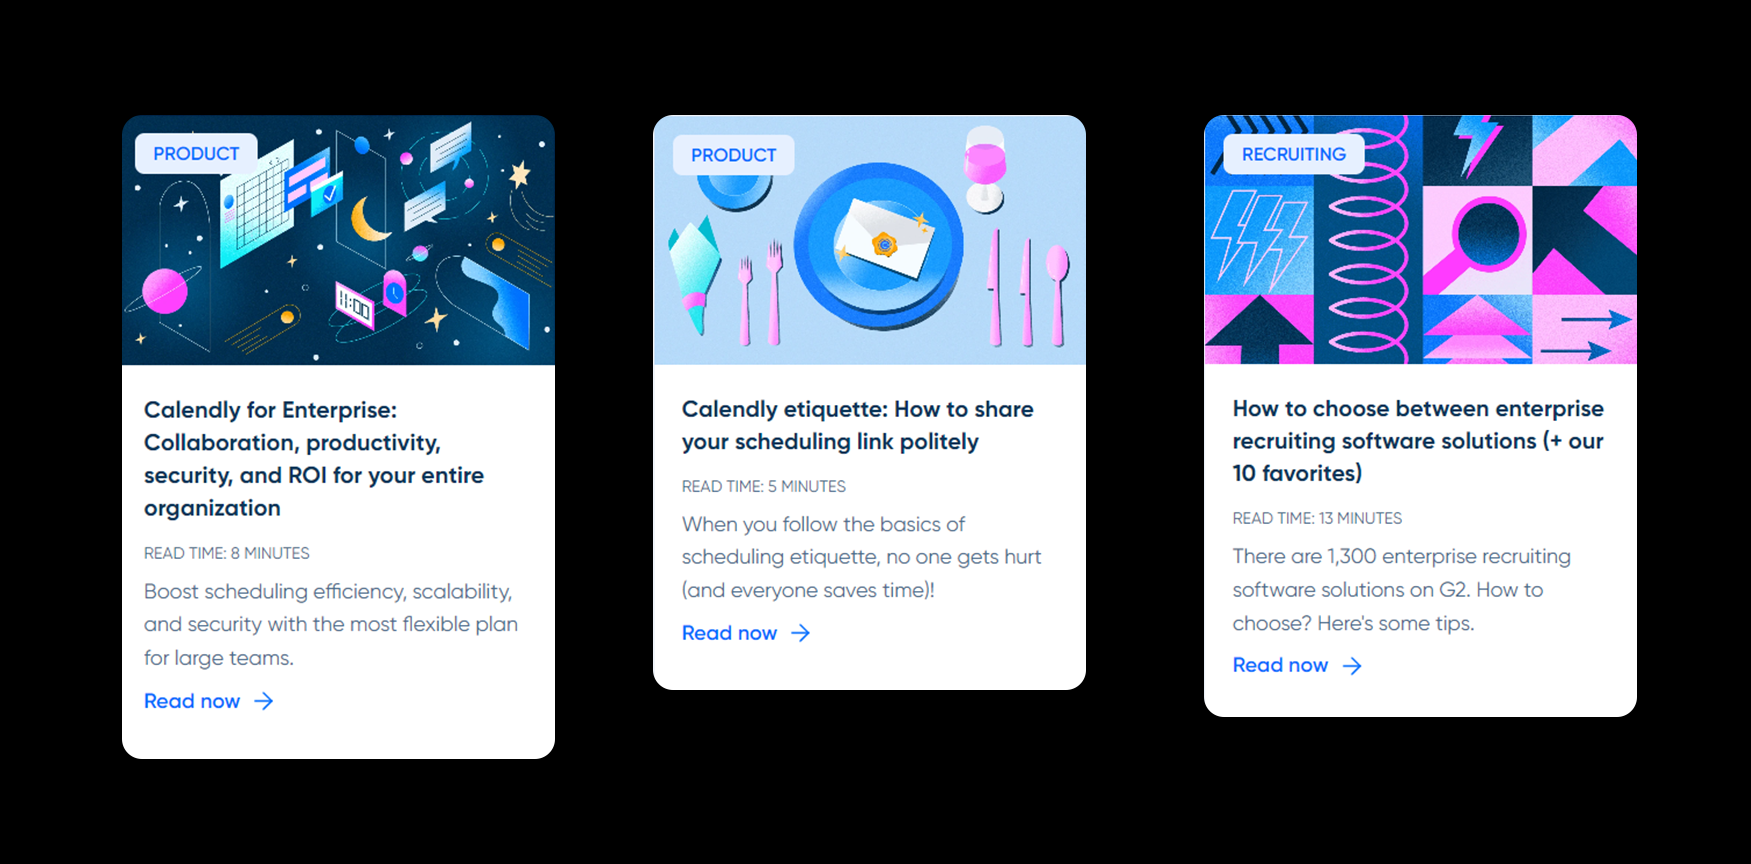Select the RECRUITING category tag
This screenshot has height=864, width=1751.
click(1293, 154)
